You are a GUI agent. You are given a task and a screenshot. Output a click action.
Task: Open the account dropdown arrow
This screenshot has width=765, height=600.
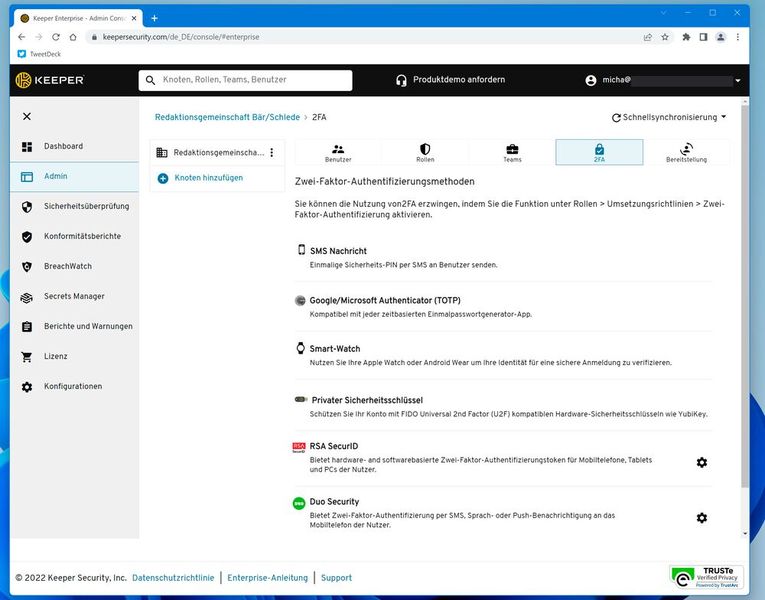(738, 80)
